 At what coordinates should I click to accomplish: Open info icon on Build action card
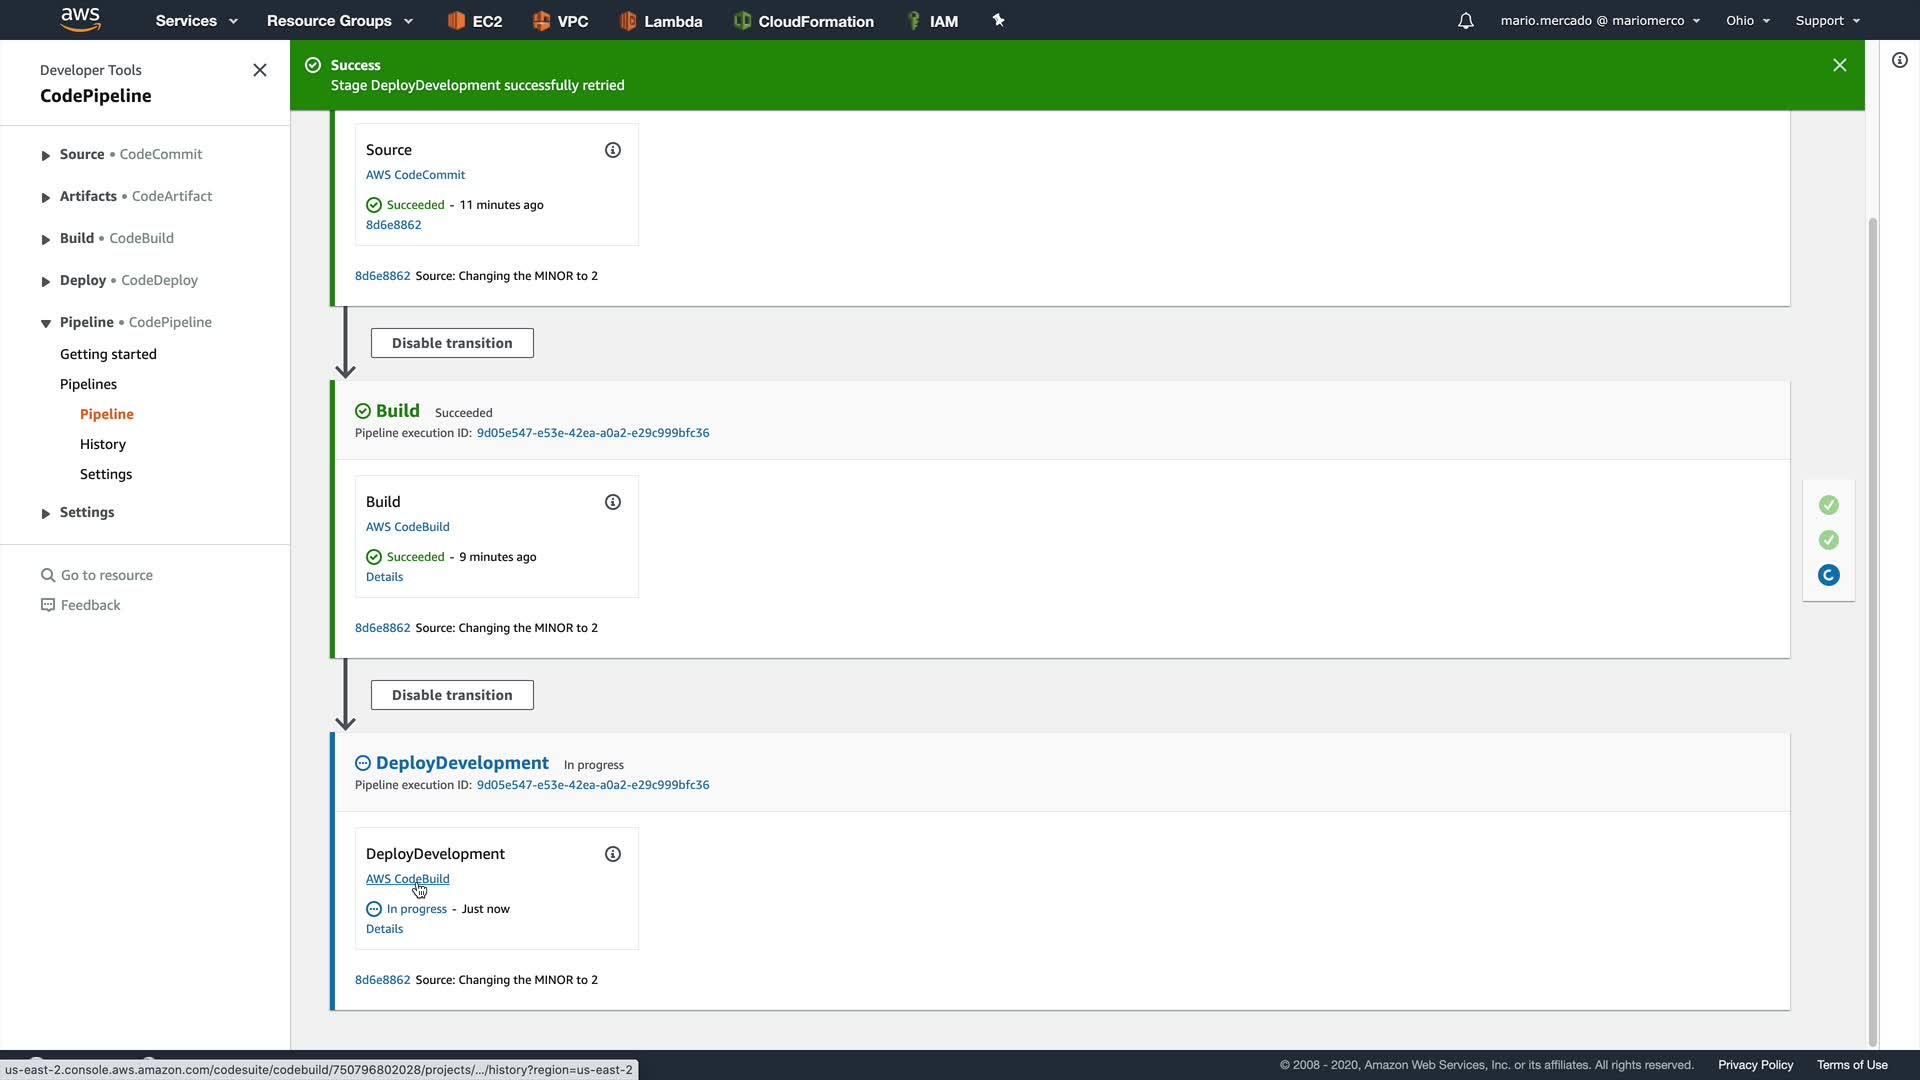(613, 502)
